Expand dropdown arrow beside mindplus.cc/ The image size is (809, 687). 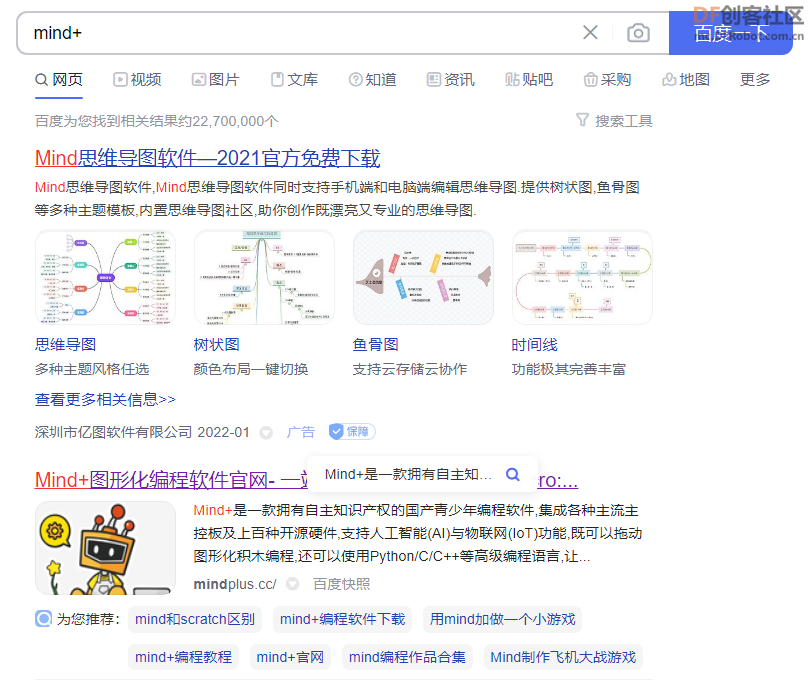click(x=293, y=584)
